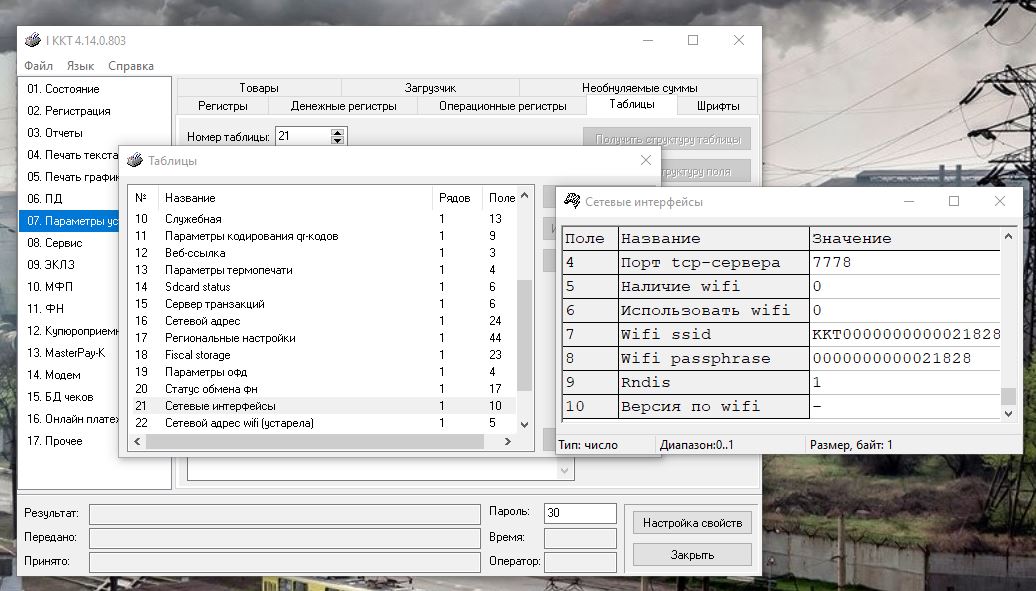Click the Закрыть button
This screenshot has width=1036, height=591.
point(692,555)
